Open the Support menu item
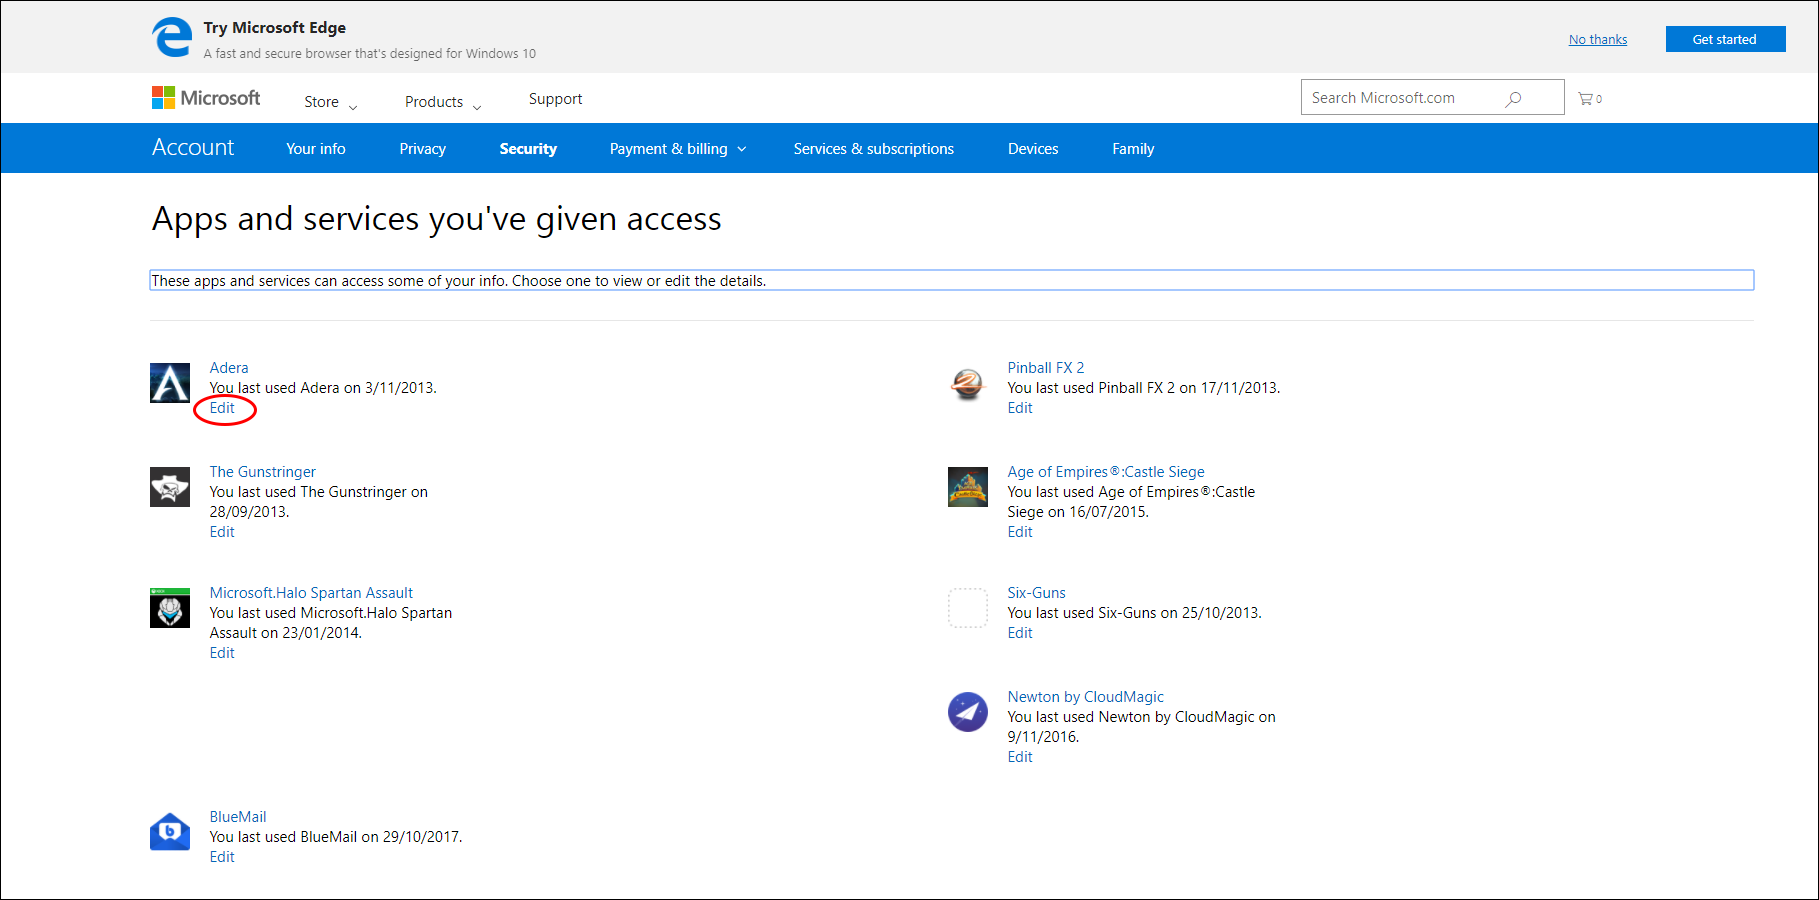This screenshot has height=900, width=1819. click(555, 99)
